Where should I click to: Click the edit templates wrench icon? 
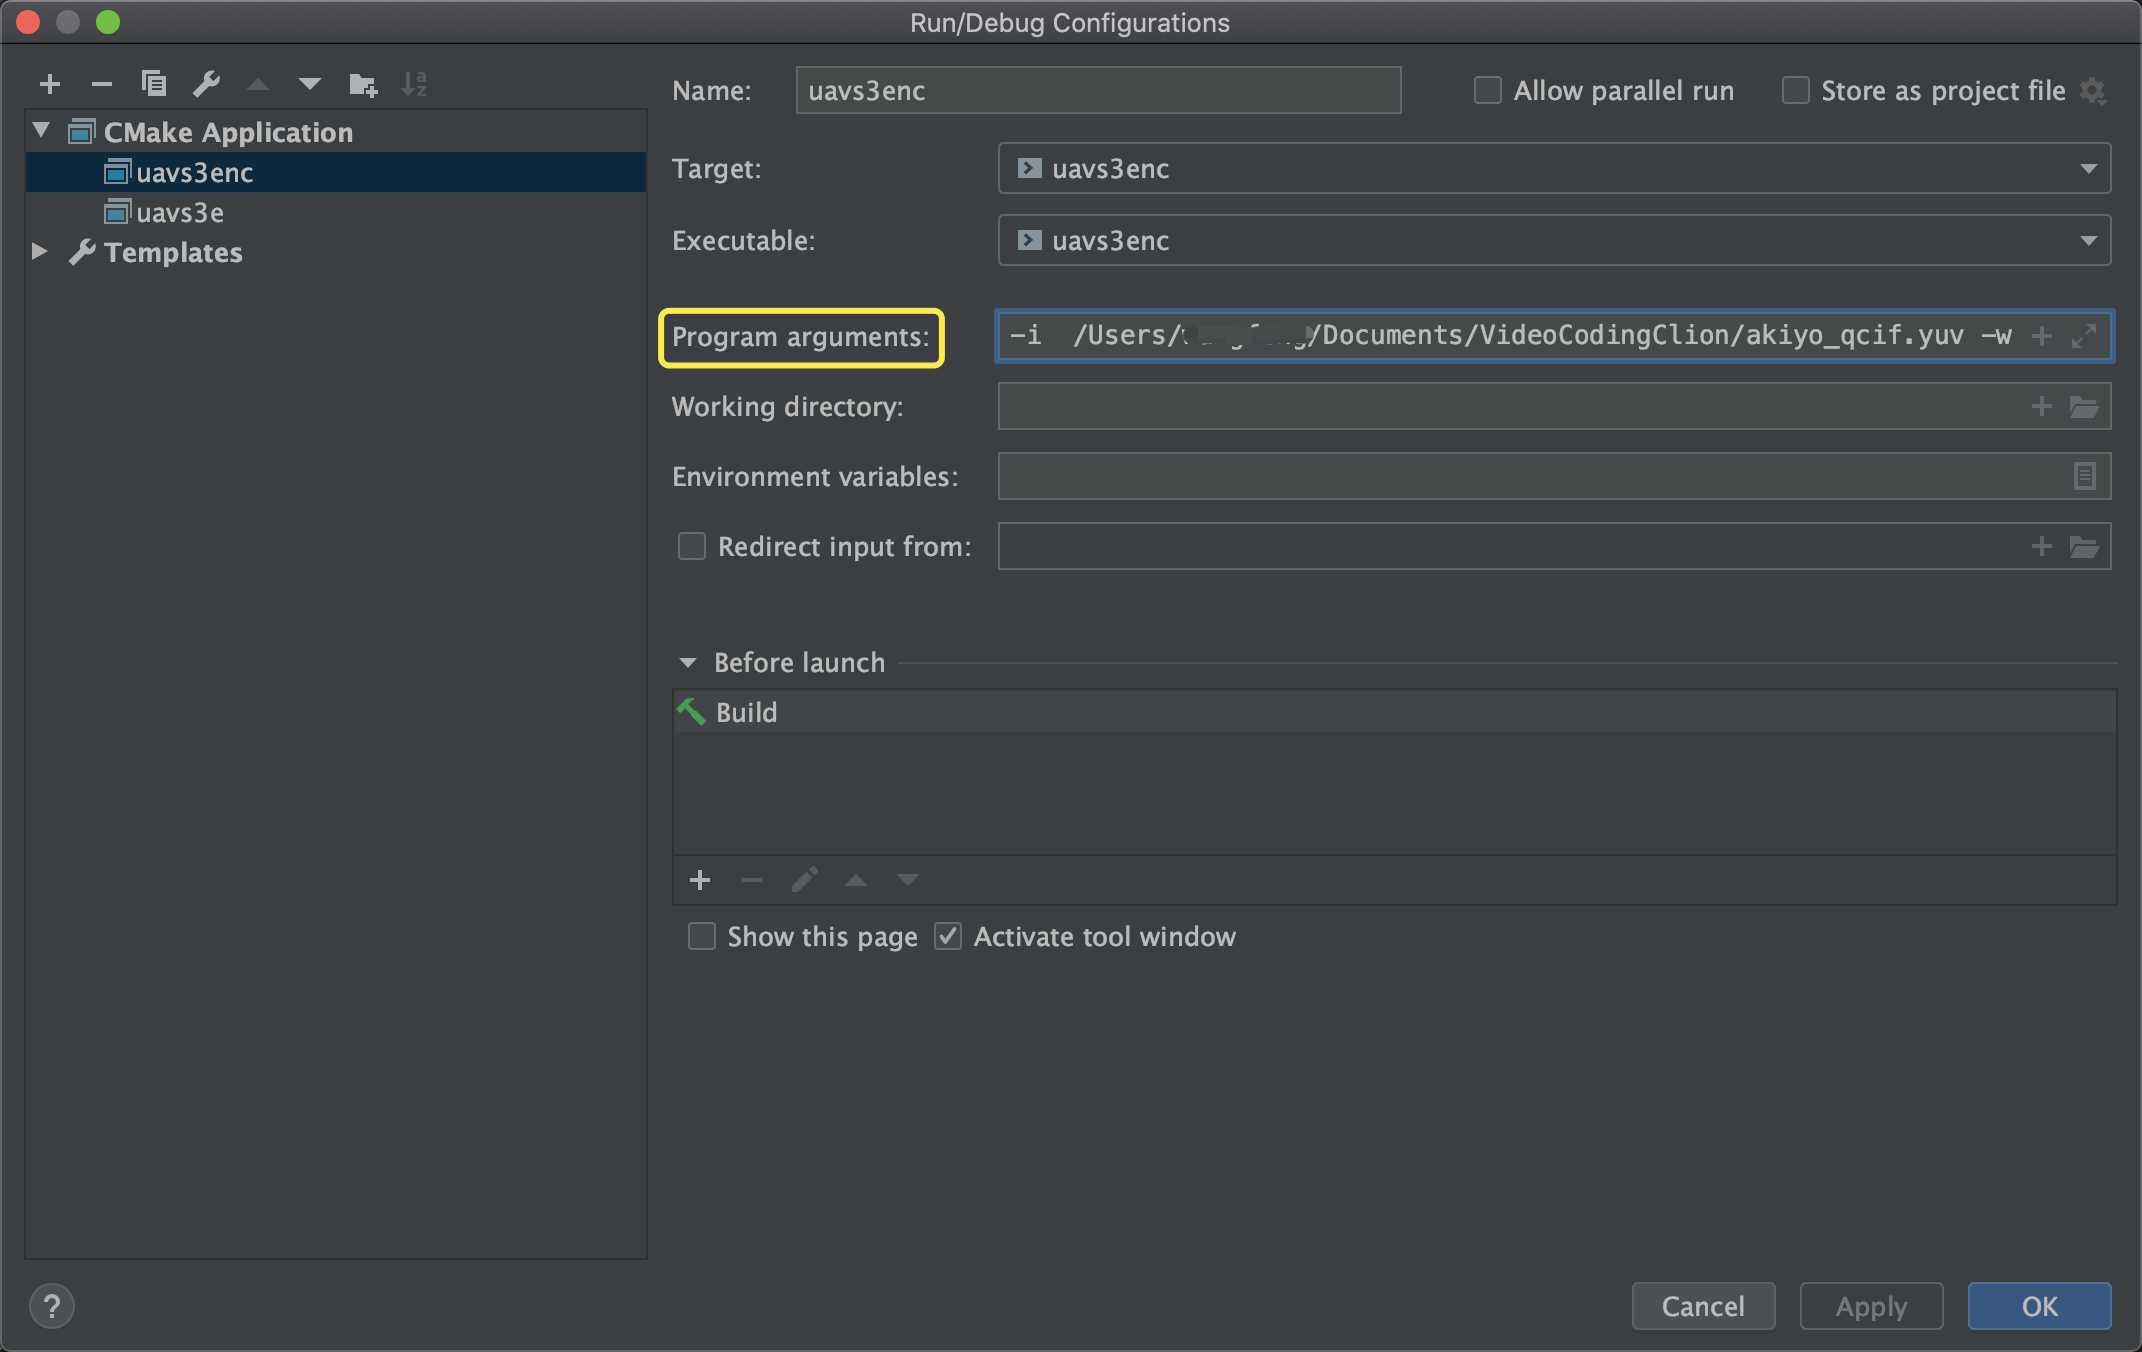click(x=206, y=84)
